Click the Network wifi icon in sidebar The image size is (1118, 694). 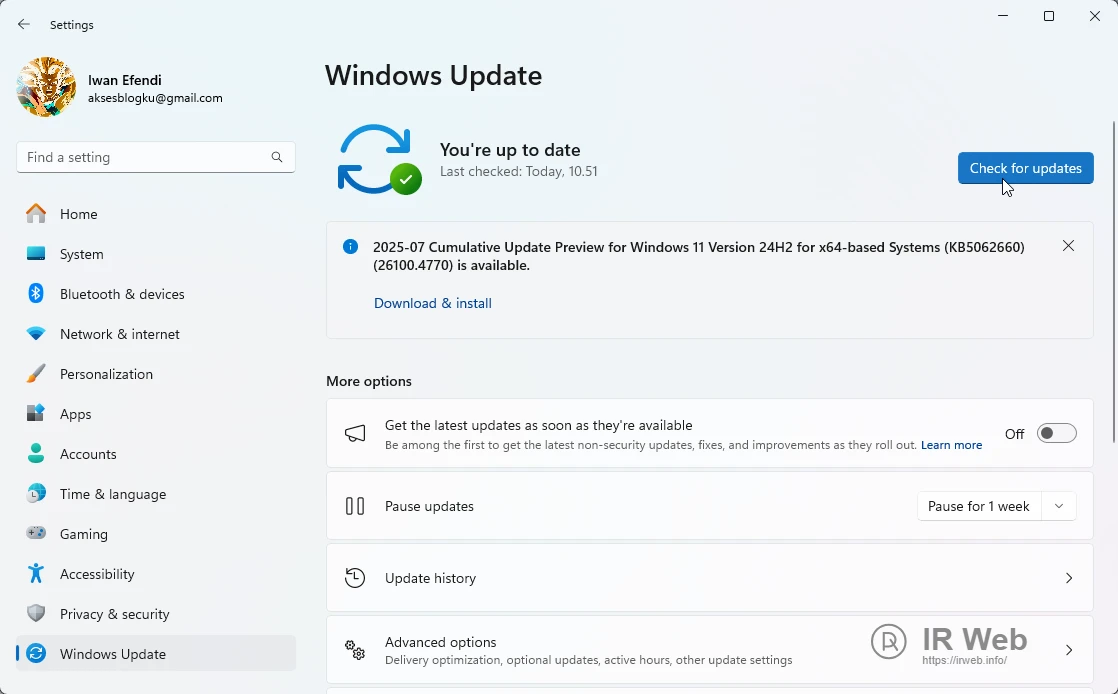(x=36, y=333)
